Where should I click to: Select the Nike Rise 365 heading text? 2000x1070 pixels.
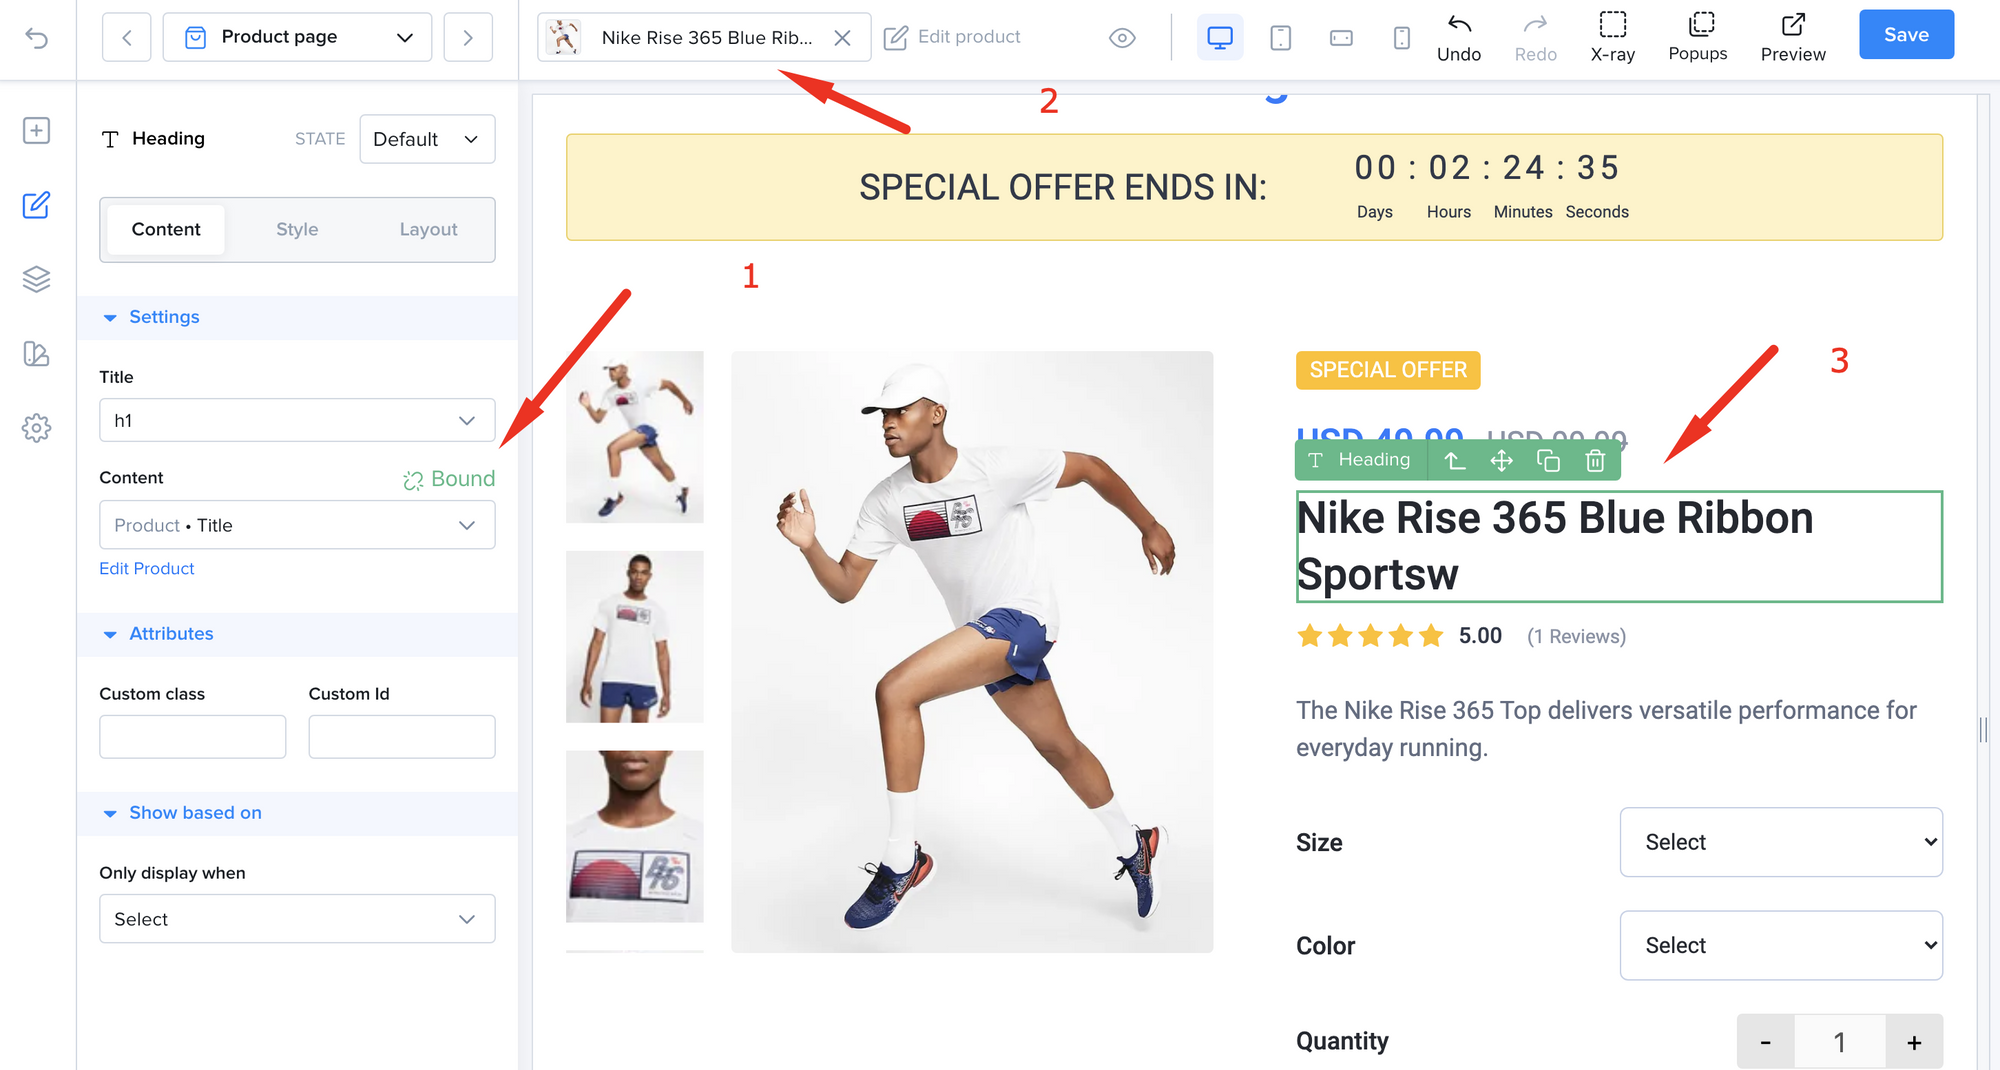point(1619,547)
